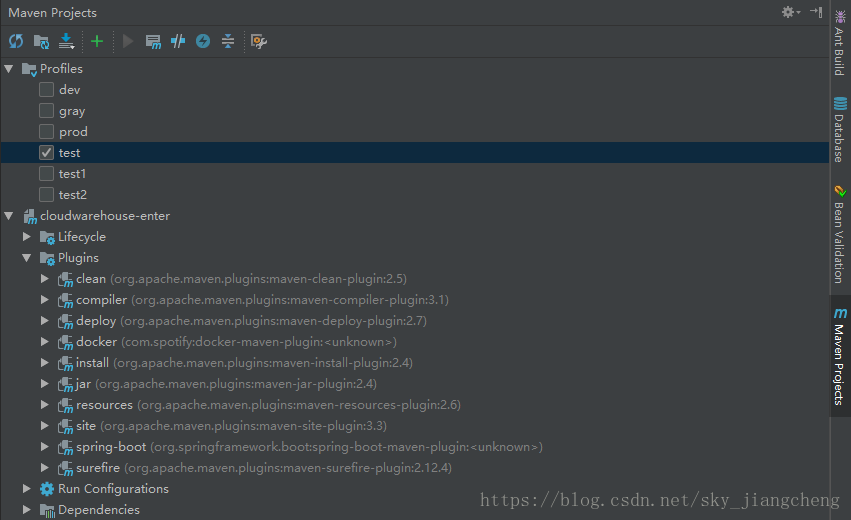Image resolution: width=851 pixels, height=520 pixels.
Task: Select the test profile row
Action: point(415,153)
